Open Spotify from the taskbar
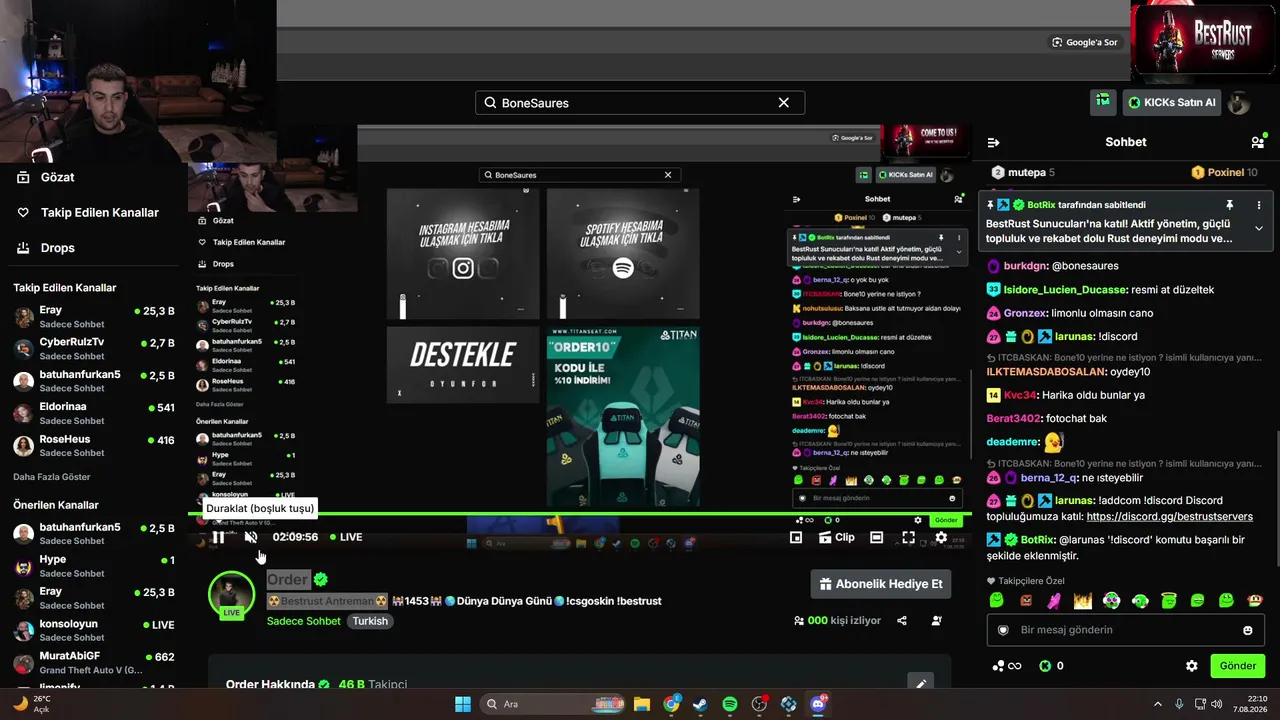 point(730,704)
